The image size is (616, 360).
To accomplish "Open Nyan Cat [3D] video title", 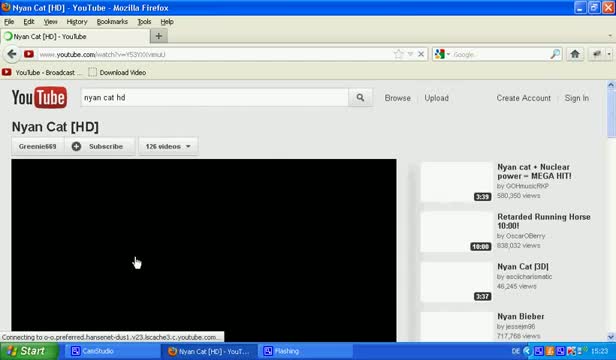I will pyautogui.click(x=523, y=266).
